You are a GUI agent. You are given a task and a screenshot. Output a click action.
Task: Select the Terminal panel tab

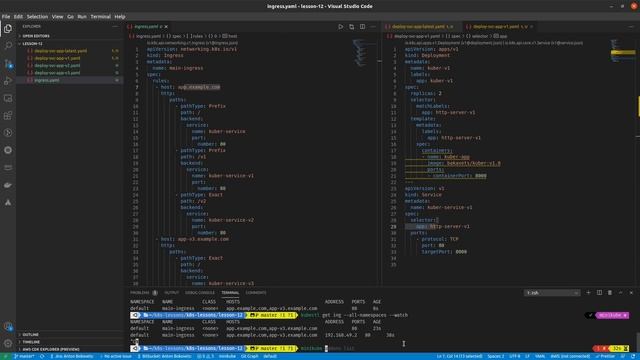click(230, 293)
